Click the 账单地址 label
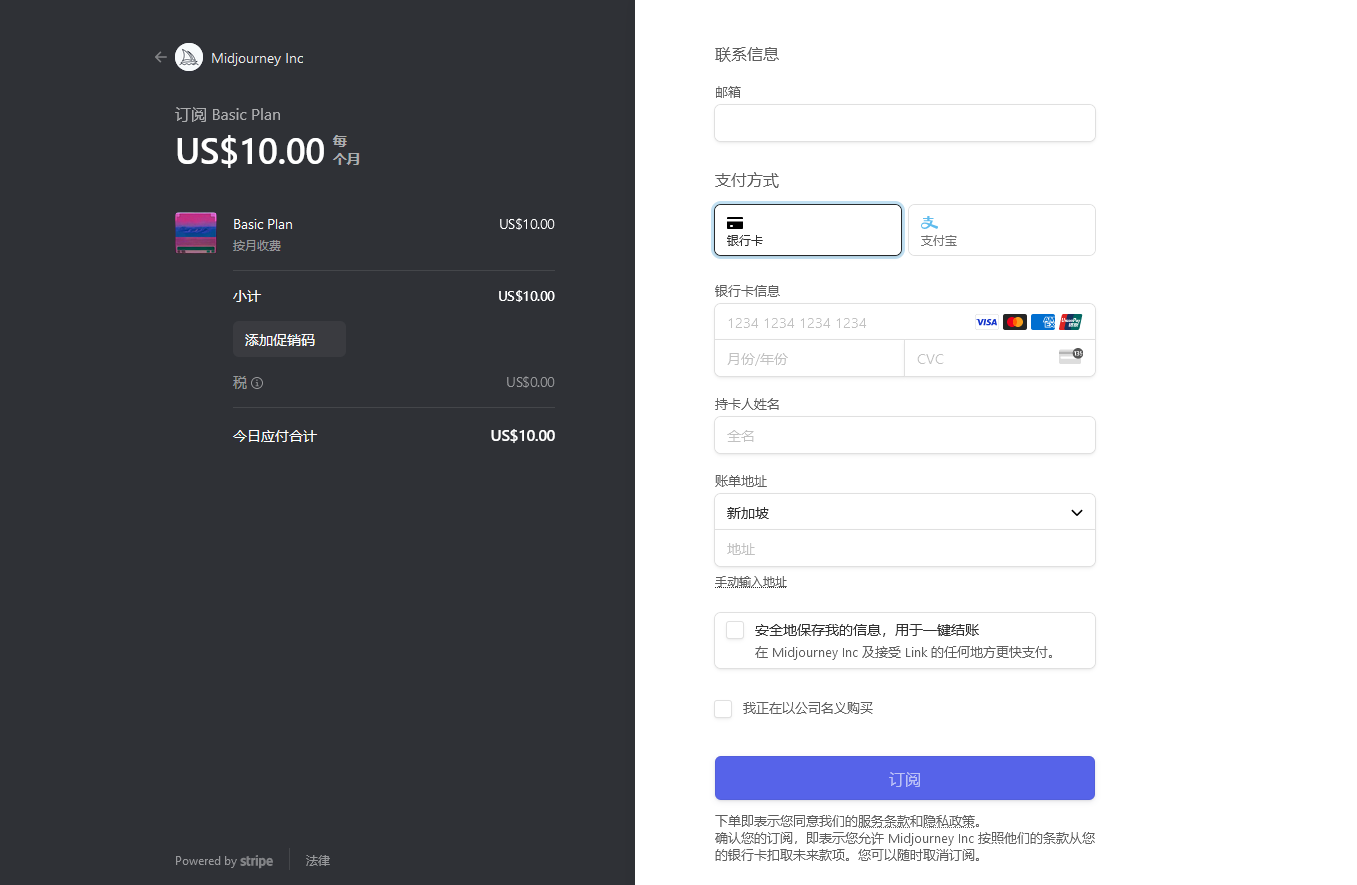1357x885 pixels. (741, 481)
